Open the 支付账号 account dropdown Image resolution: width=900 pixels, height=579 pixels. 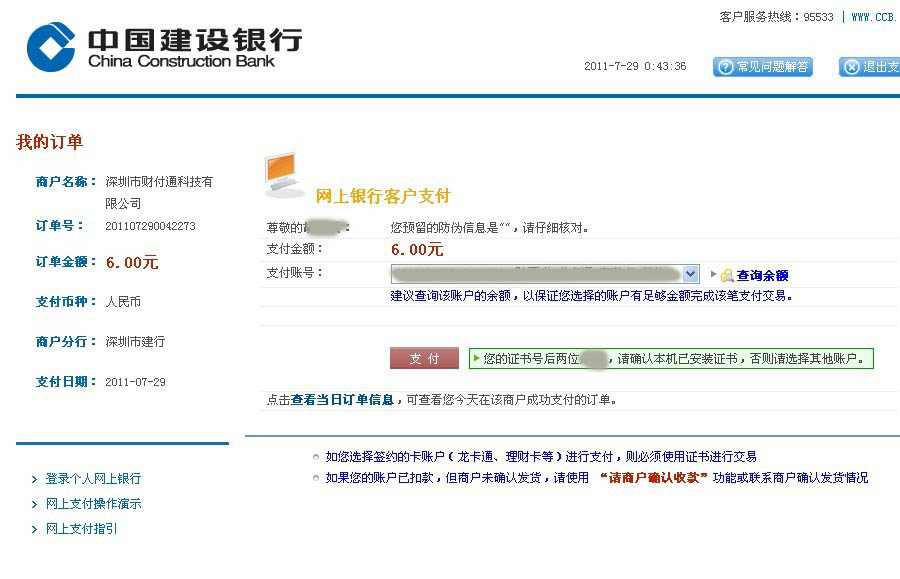tap(545, 274)
